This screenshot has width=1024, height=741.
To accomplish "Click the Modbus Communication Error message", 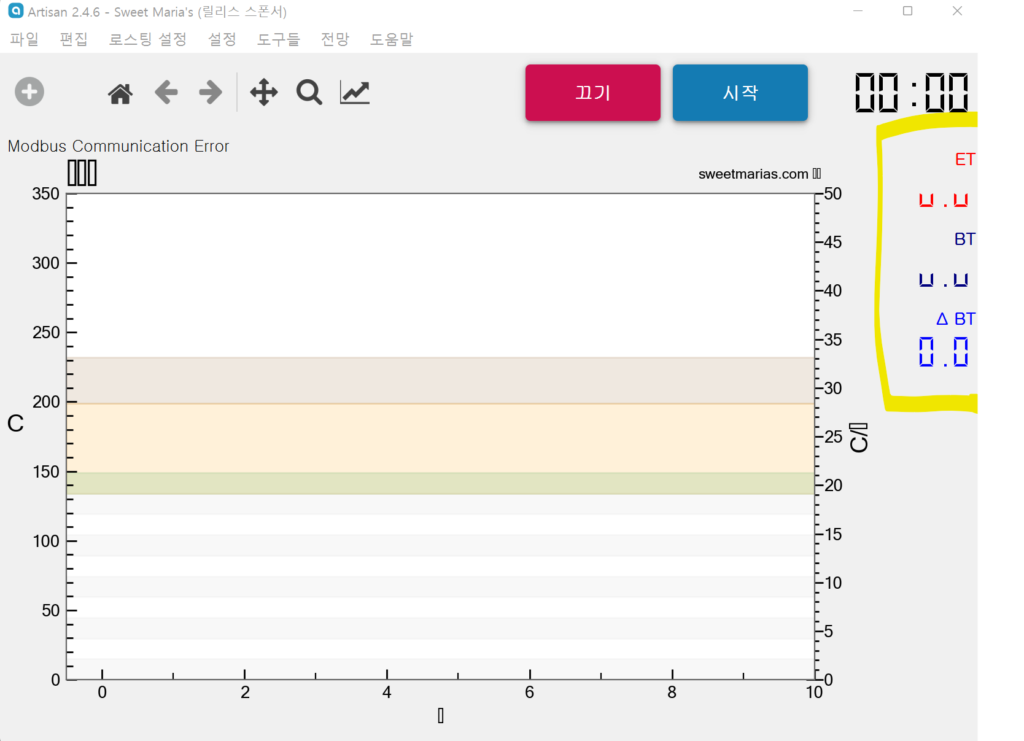I will (x=118, y=146).
